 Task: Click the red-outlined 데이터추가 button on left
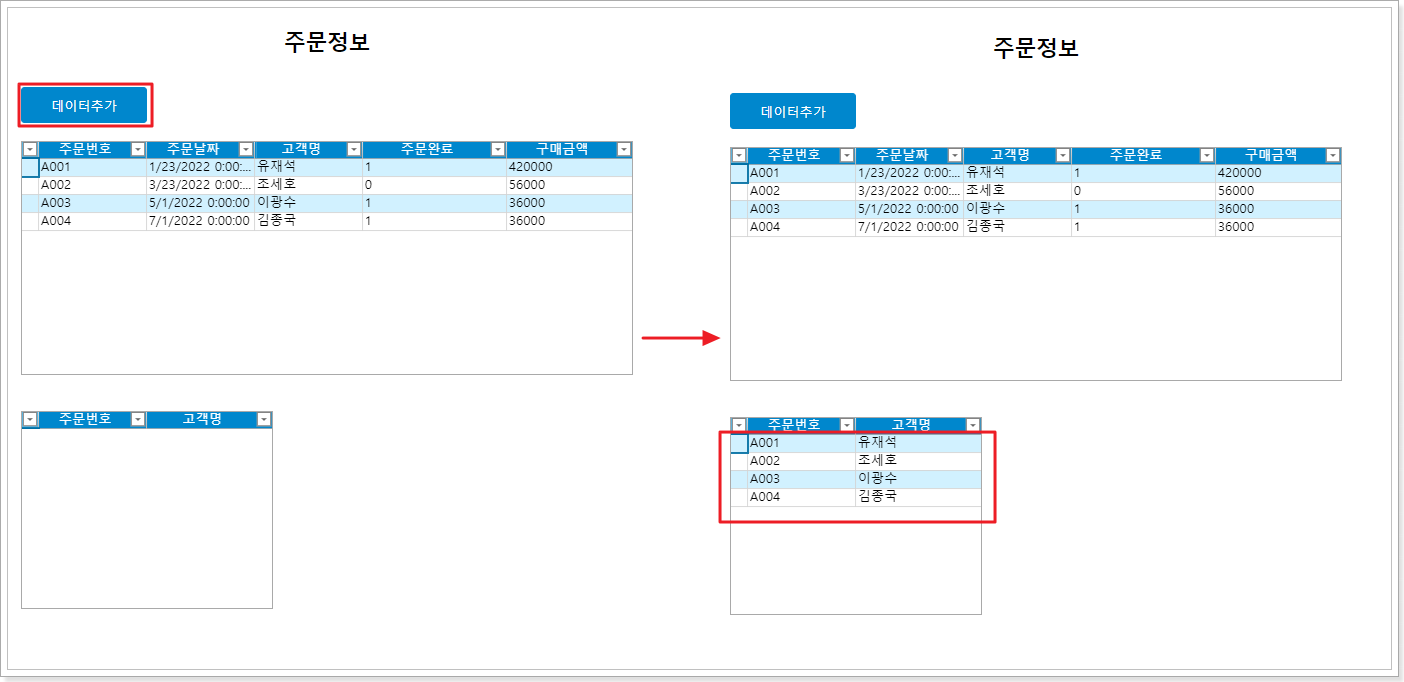click(x=85, y=106)
